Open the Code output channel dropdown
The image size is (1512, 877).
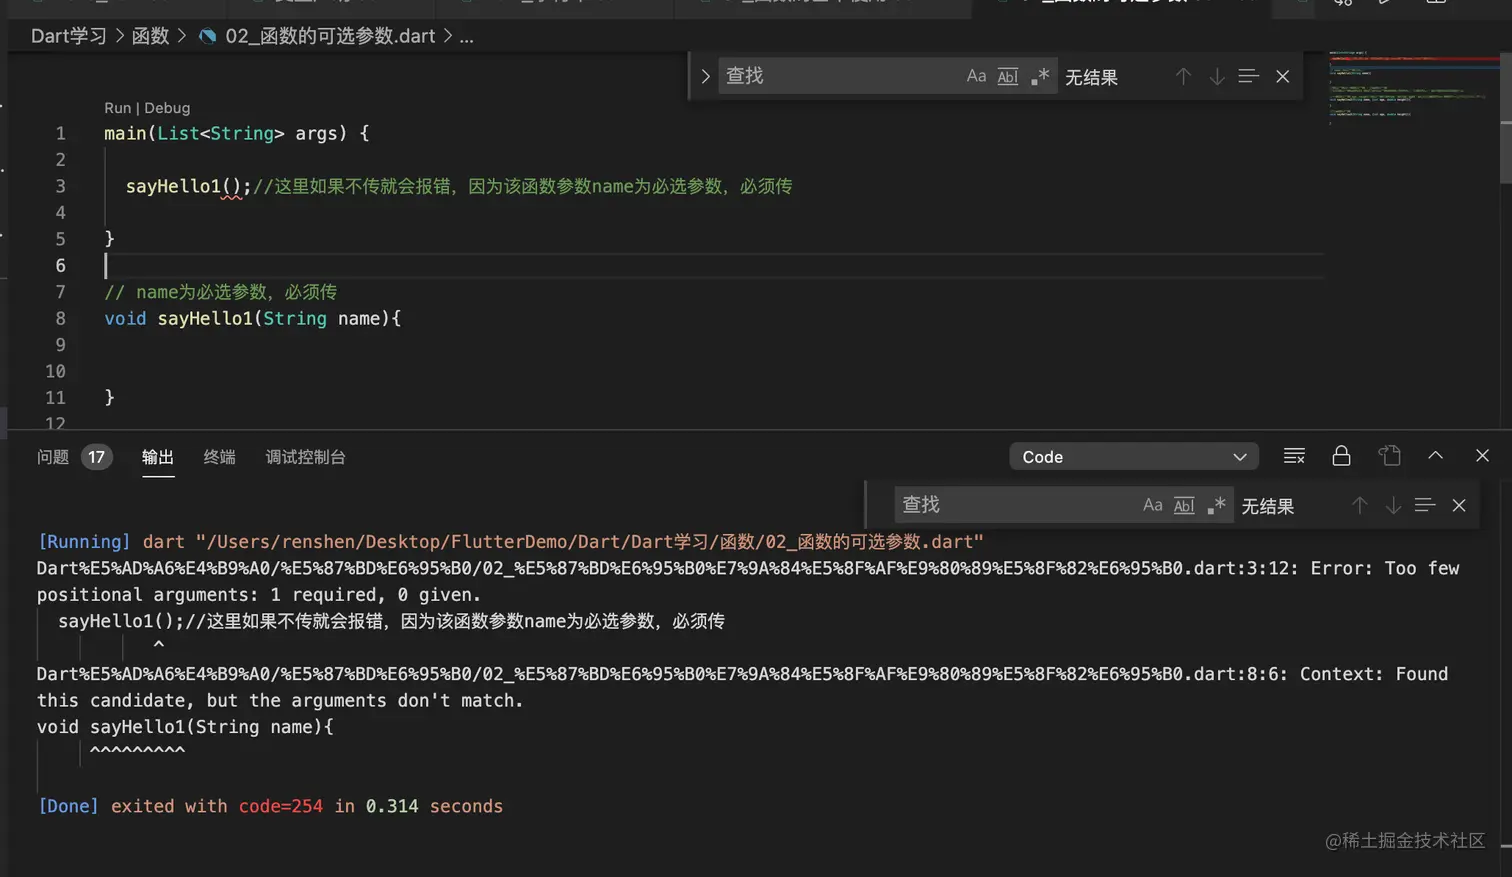[x=1133, y=457]
